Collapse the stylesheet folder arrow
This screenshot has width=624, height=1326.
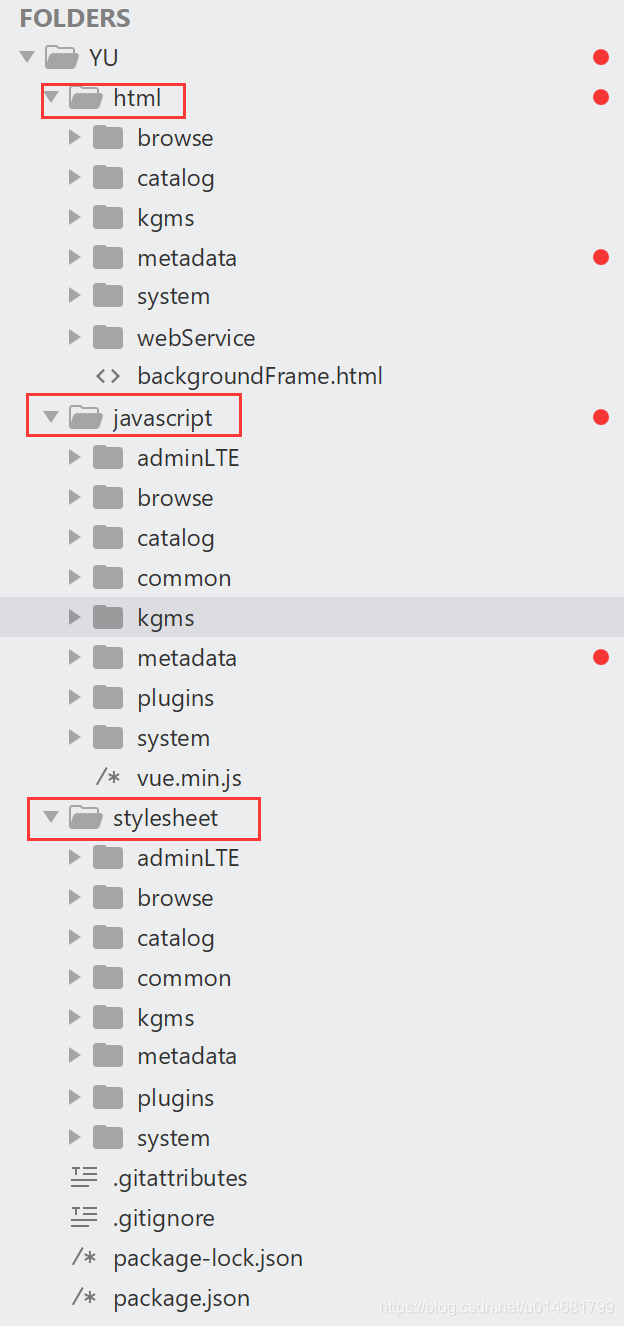pos(51,817)
